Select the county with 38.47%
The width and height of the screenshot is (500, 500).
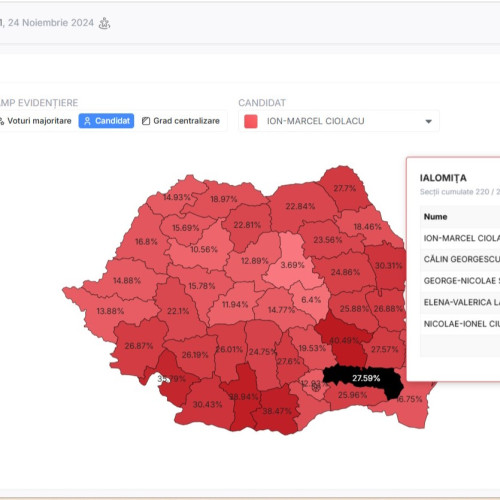point(277,411)
